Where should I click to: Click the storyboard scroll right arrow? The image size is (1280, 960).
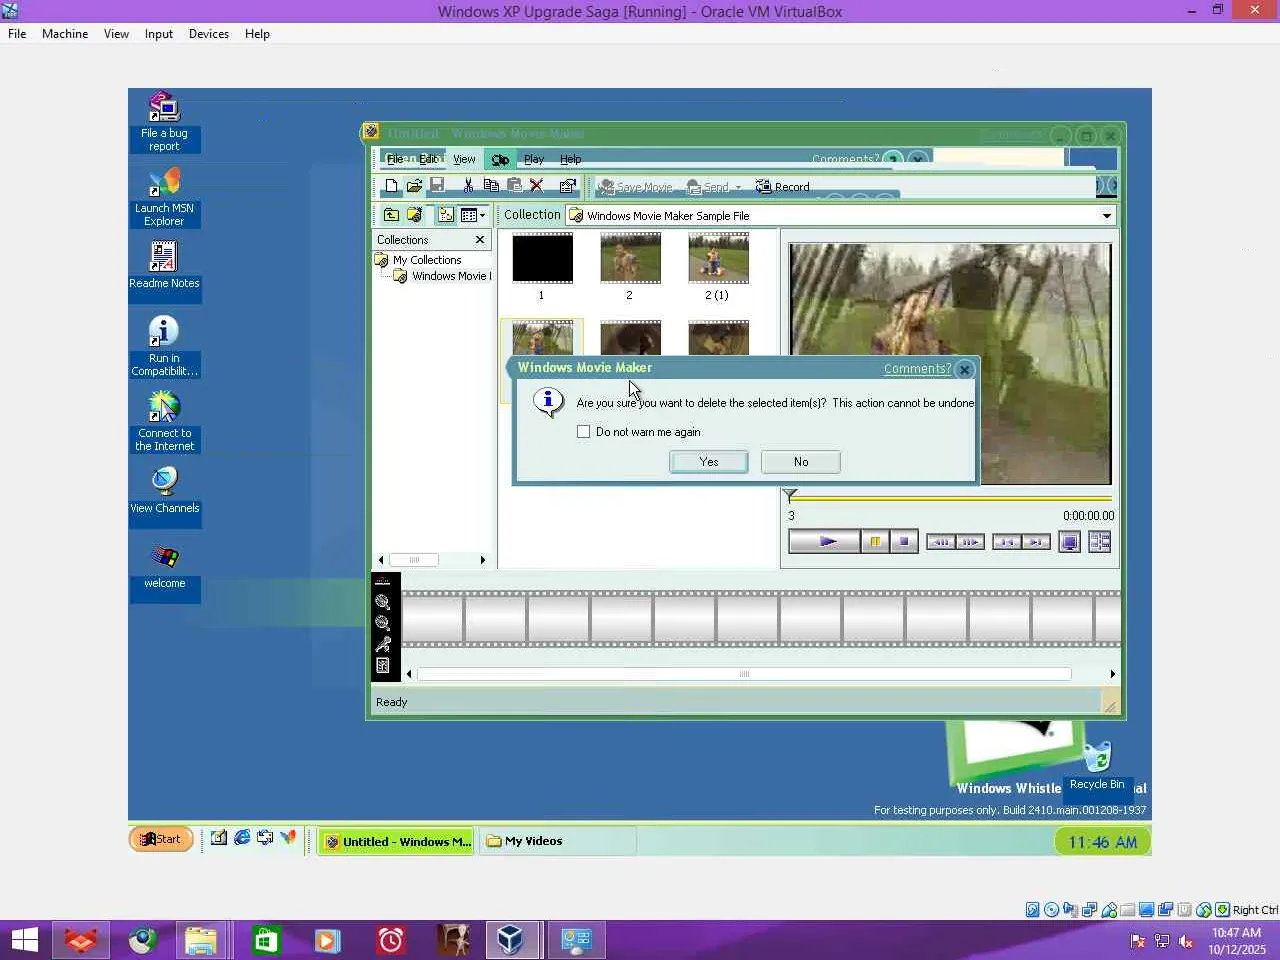coord(1112,674)
